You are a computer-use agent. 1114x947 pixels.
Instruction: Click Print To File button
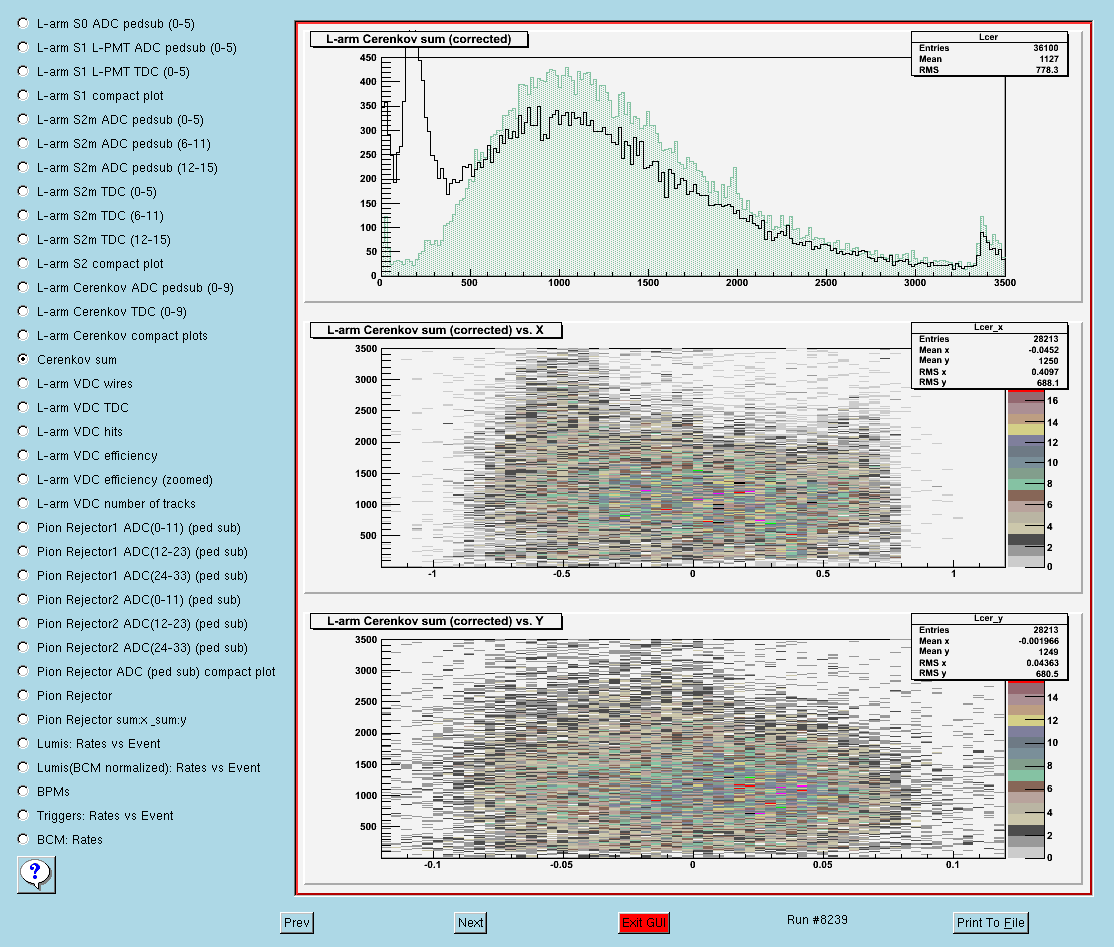tap(990, 923)
